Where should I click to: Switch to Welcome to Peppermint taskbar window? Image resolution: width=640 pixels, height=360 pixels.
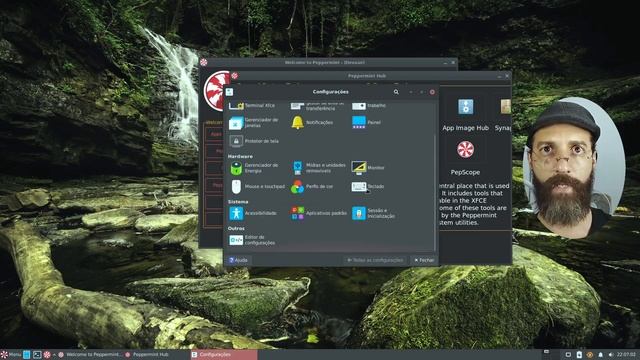pos(90,355)
